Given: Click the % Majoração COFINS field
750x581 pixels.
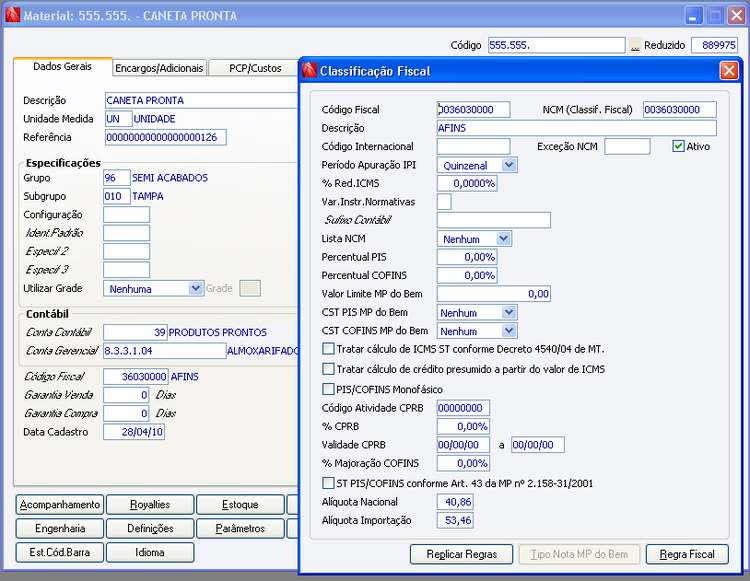Looking at the screenshot, I should (x=463, y=463).
